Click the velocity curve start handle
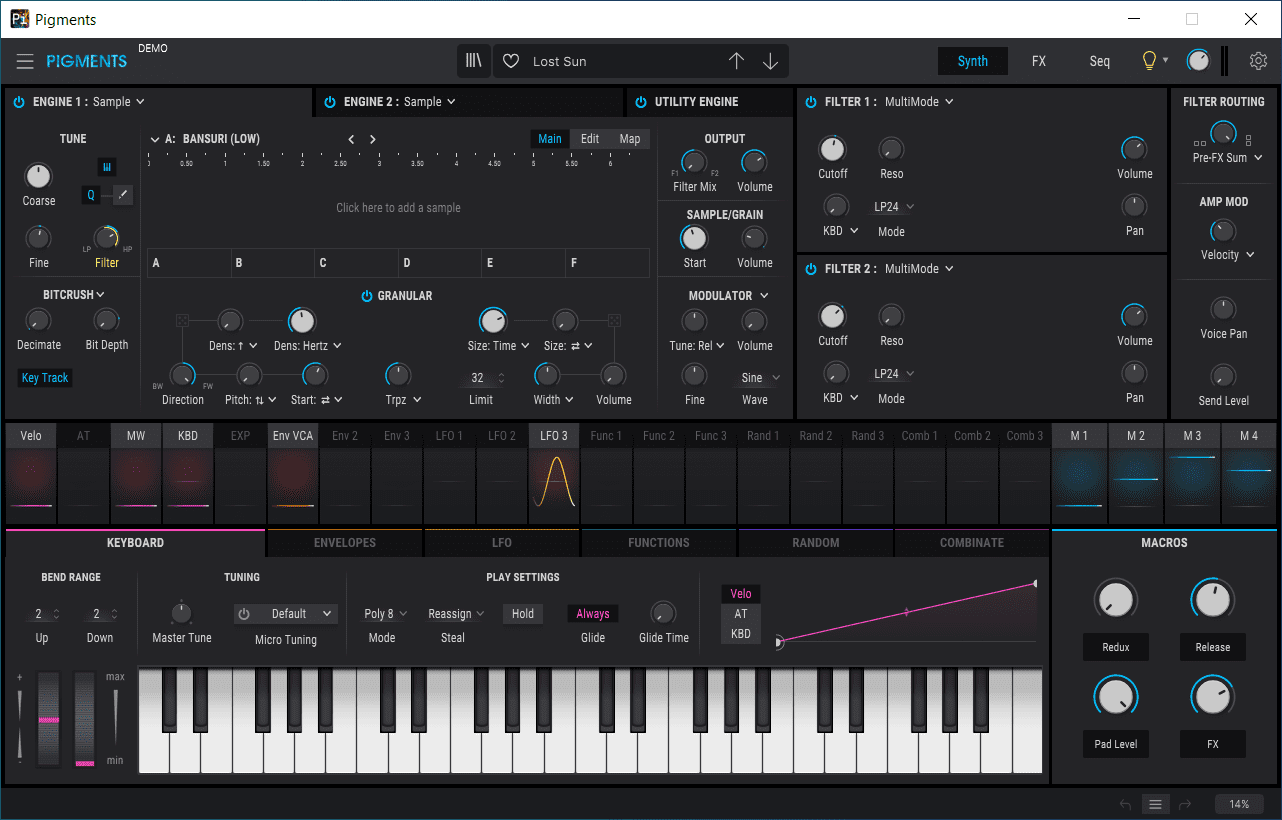The width and height of the screenshot is (1282, 820). (779, 643)
